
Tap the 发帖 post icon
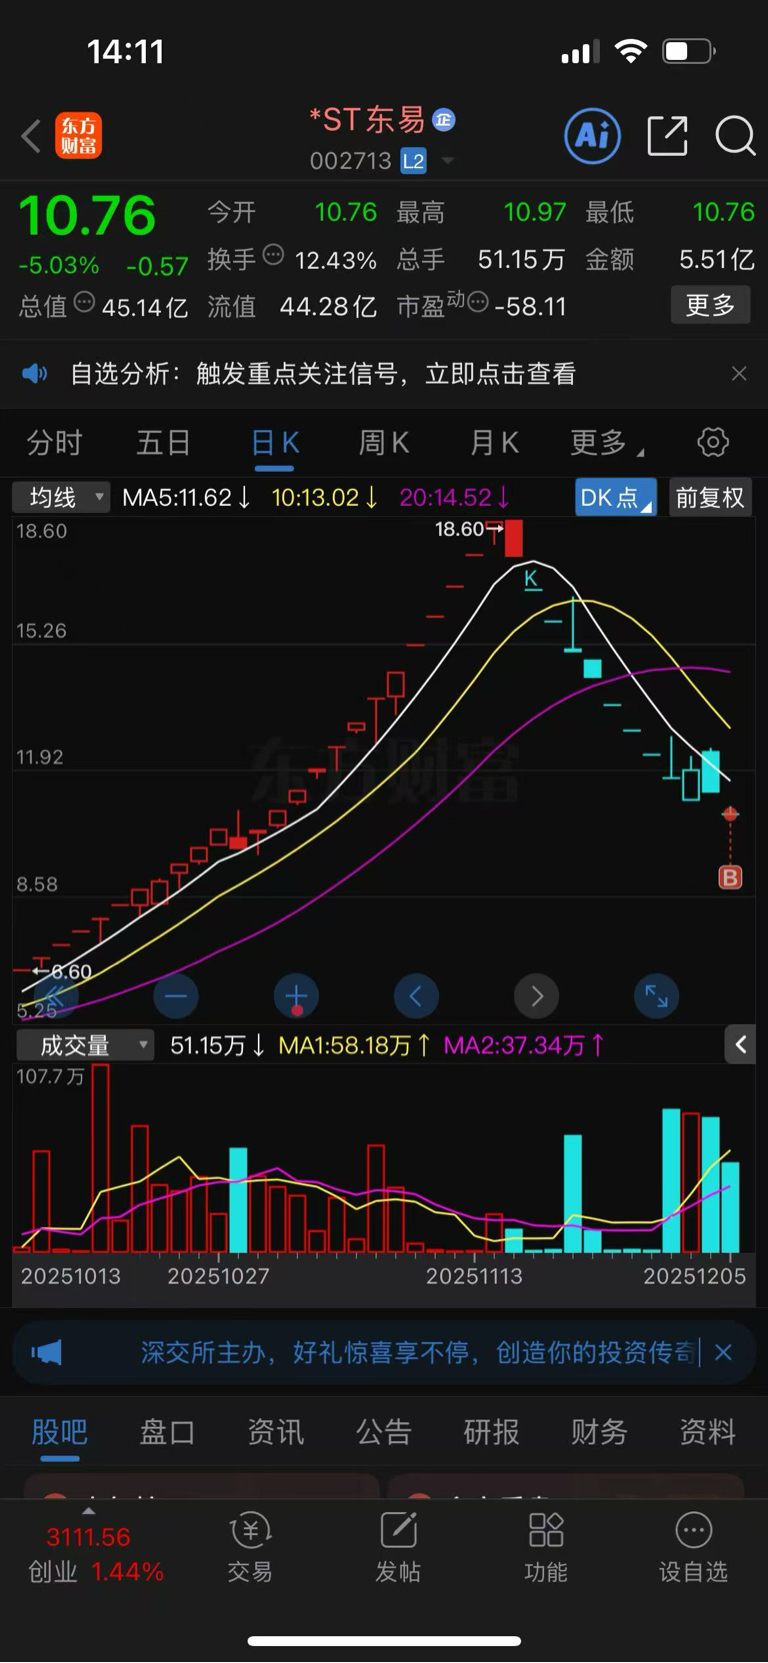[x=398, y=1547]
